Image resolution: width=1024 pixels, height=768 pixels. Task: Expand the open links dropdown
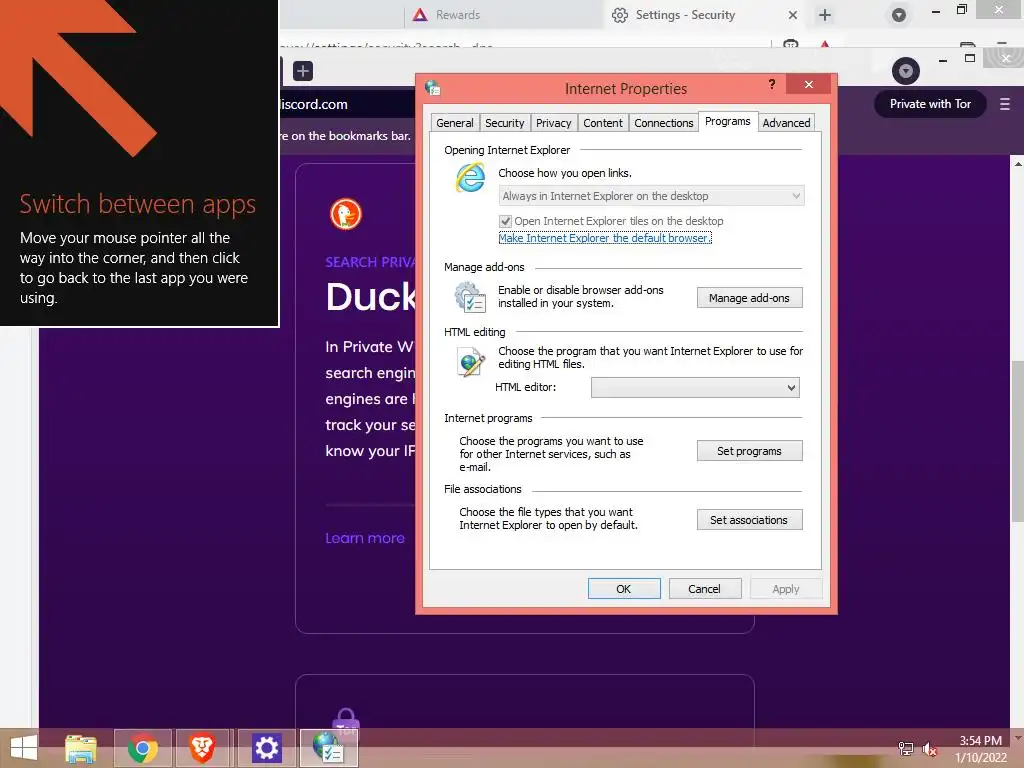point(651,196)
